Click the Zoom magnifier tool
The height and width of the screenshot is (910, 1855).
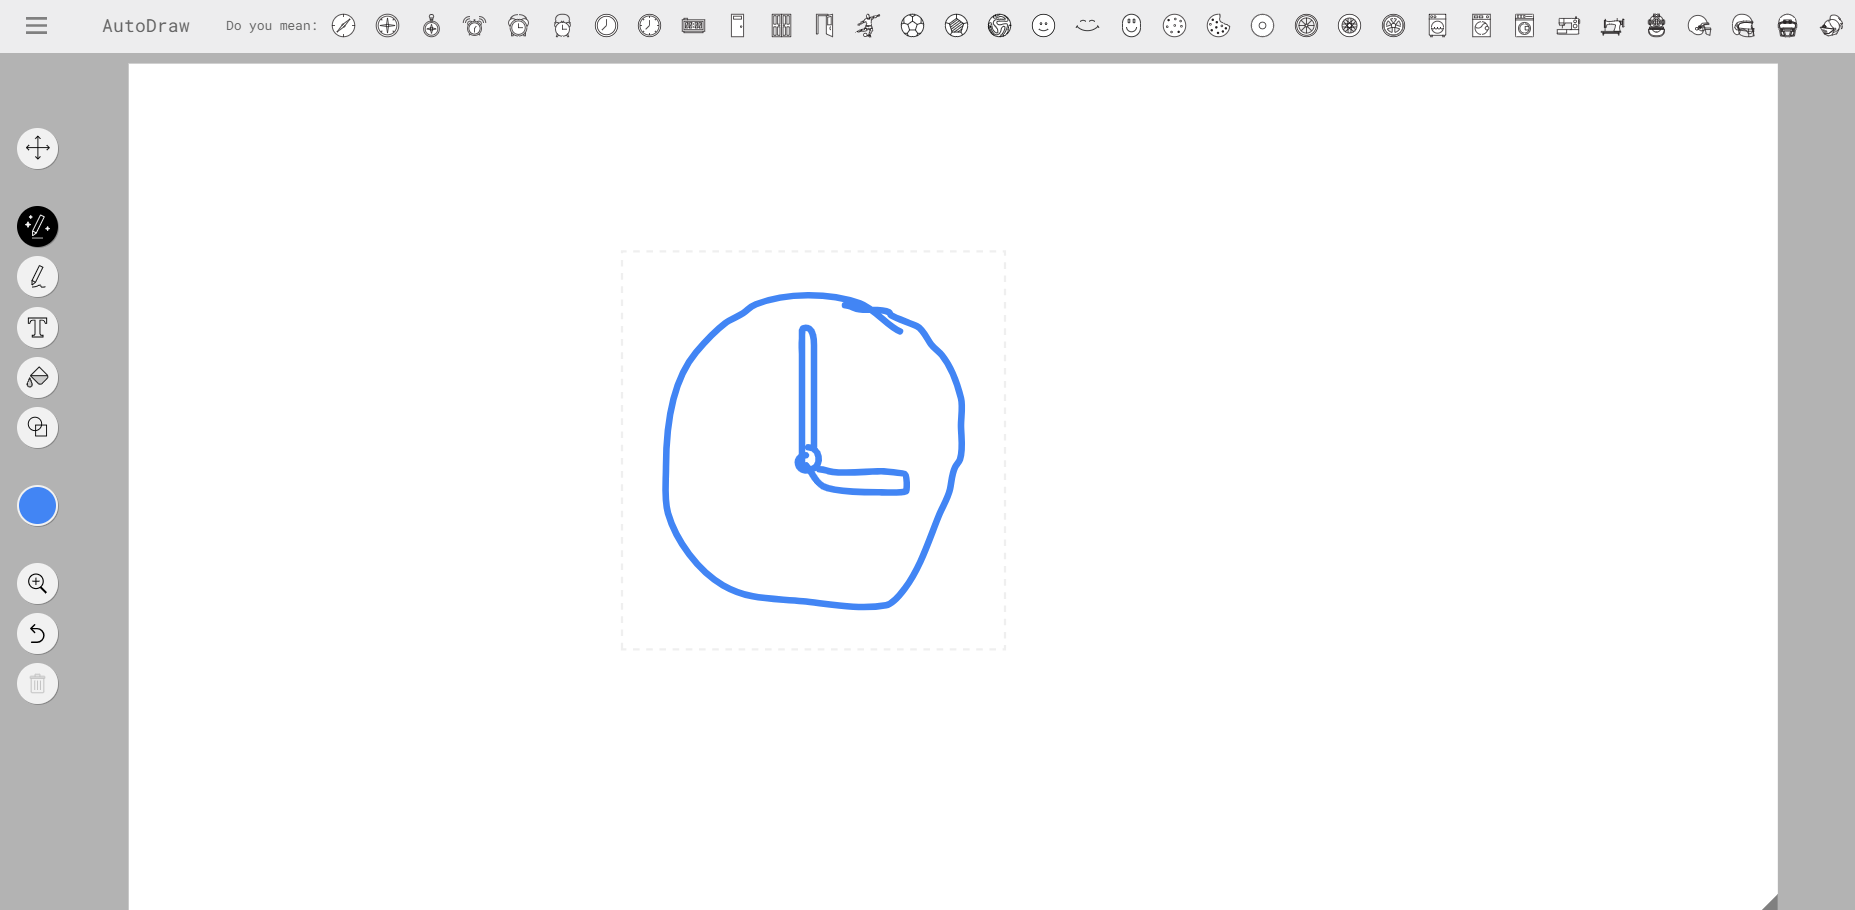(38, 584)
